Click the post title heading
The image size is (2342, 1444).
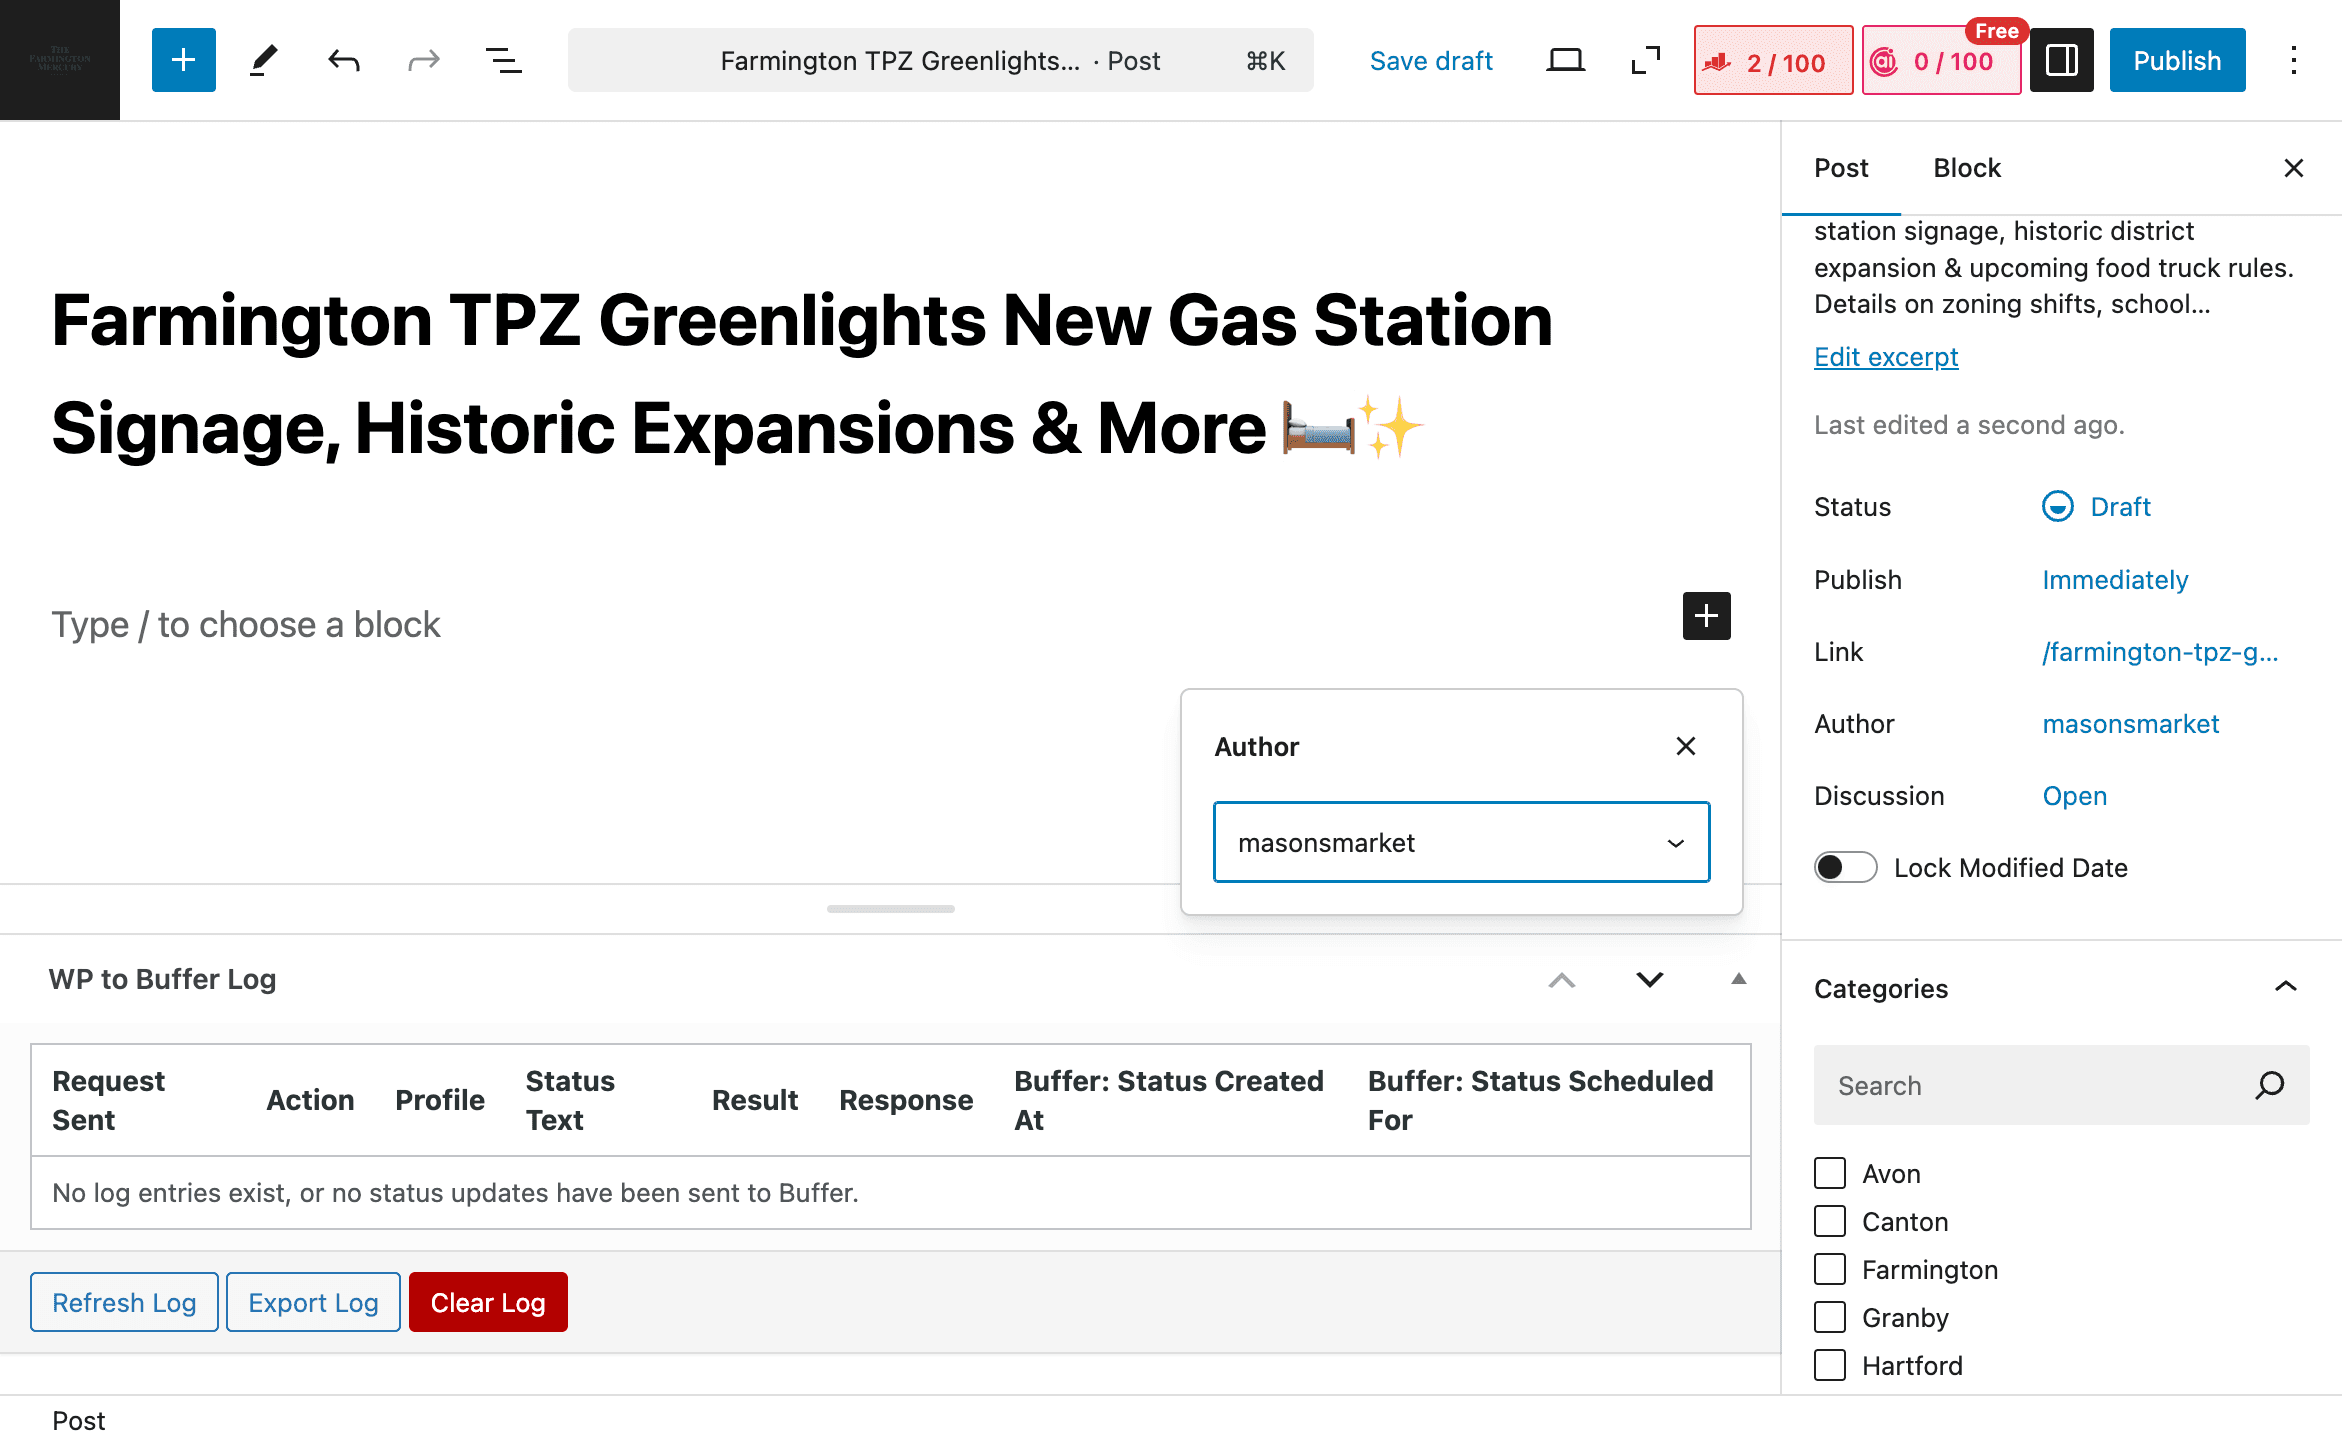802,374
